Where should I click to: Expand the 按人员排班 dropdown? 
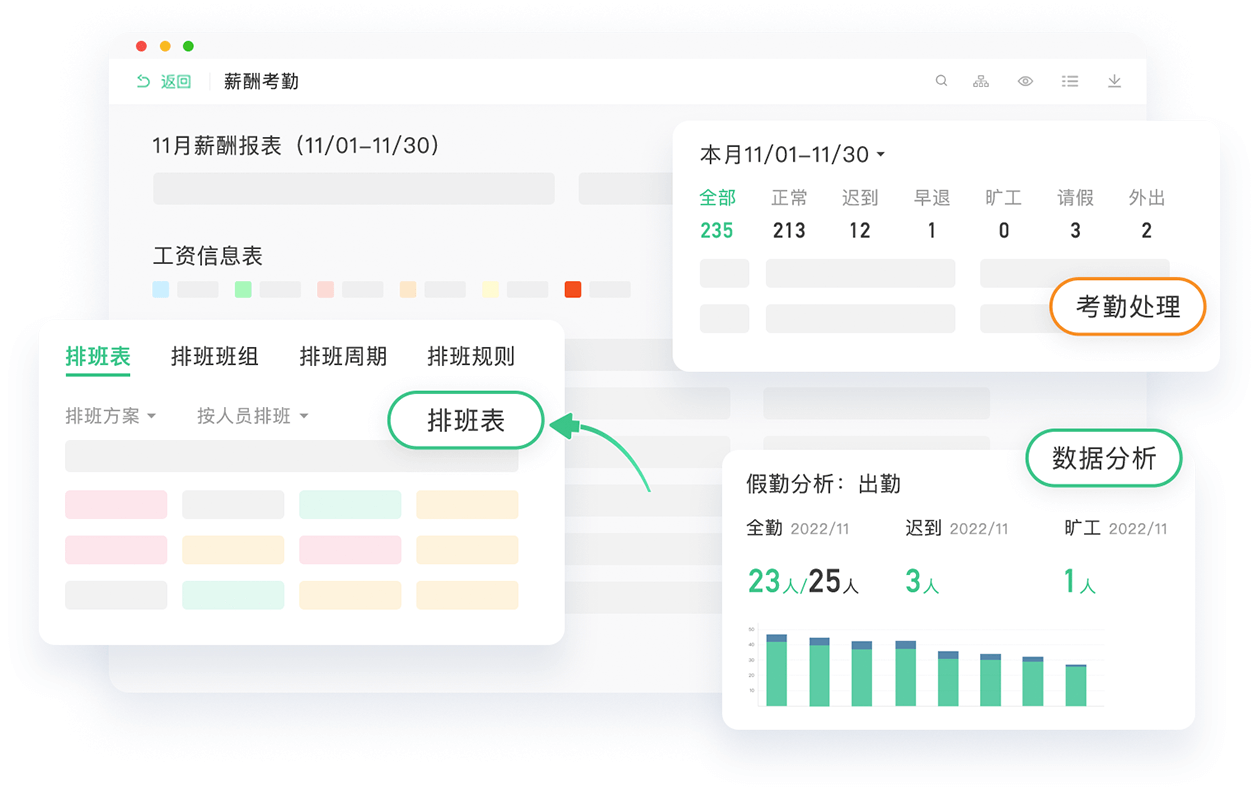[252, 416]
